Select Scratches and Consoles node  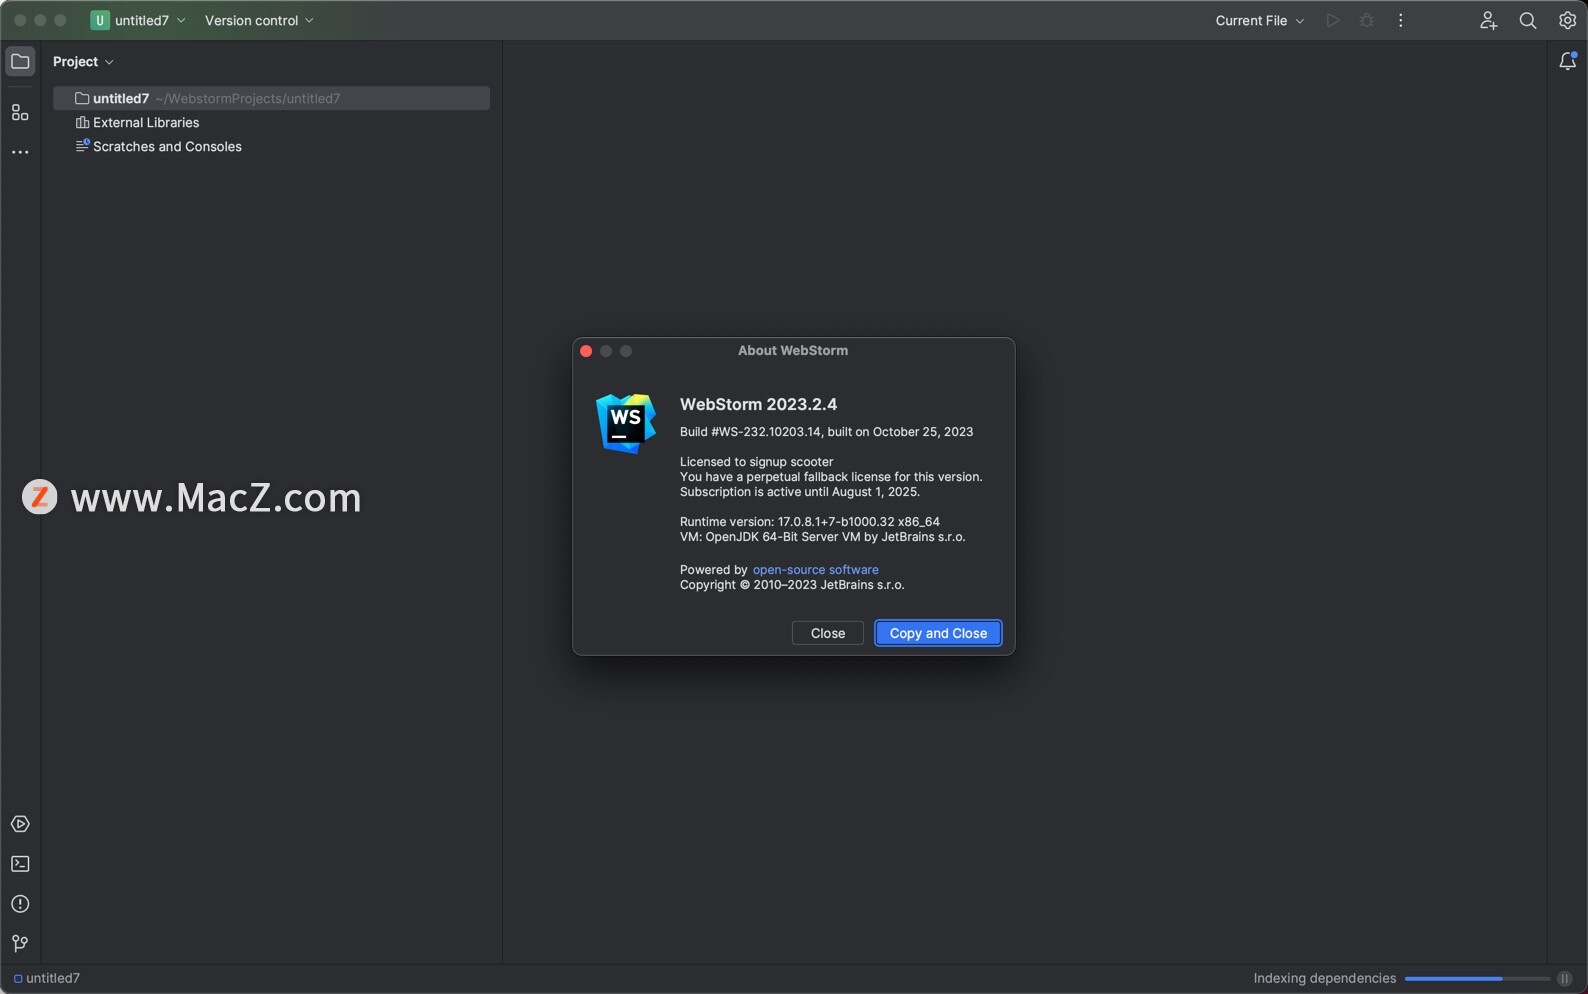click(x=167, y=146)
